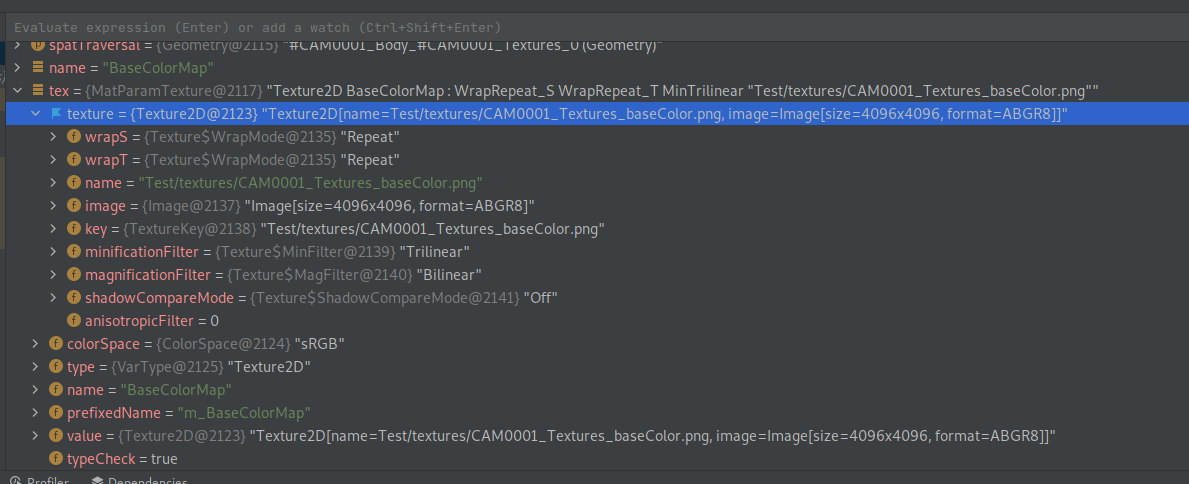
Task: Select the key TextureKey path value
Action: (x=432, y=228)
